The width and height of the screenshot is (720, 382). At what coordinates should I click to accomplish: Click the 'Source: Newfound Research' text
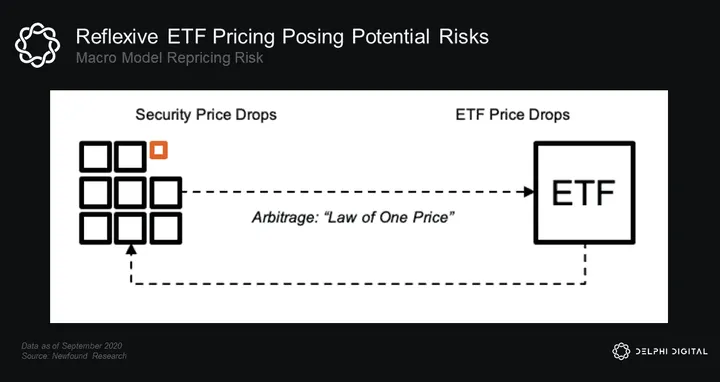coord(74,356)
